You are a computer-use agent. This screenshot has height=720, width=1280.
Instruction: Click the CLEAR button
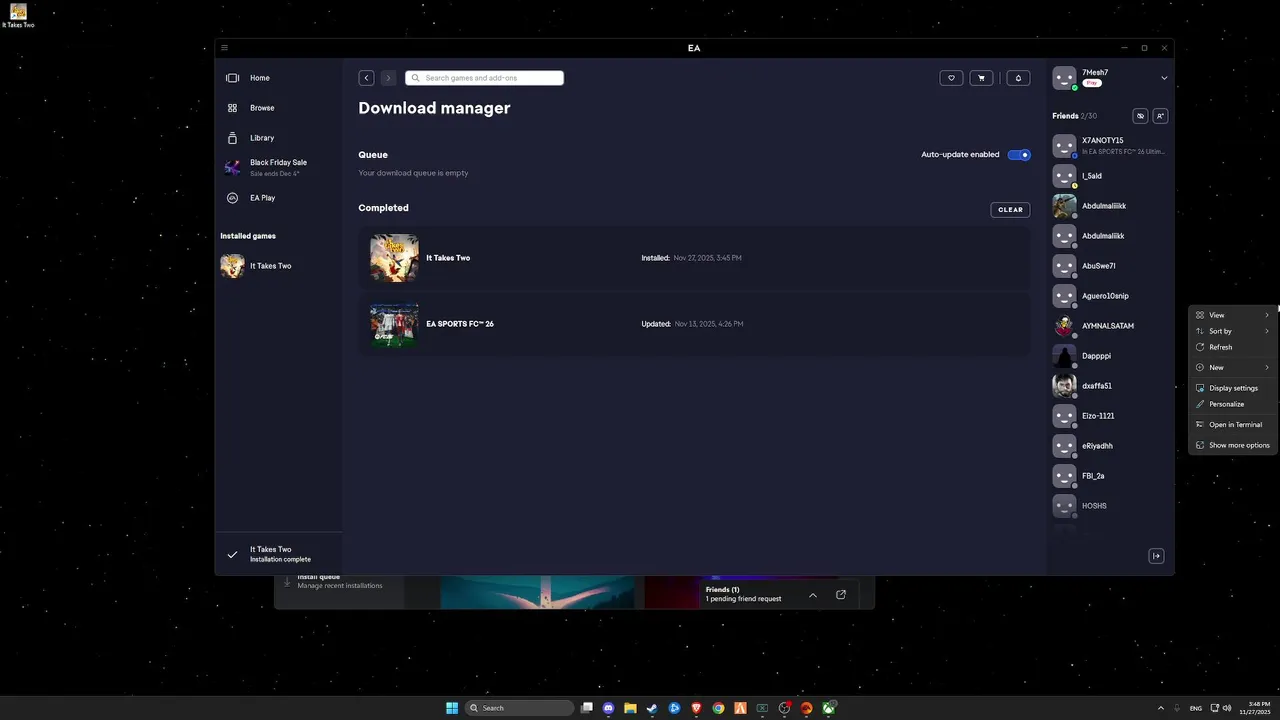pyautogui.click(x=1010, y=210)
